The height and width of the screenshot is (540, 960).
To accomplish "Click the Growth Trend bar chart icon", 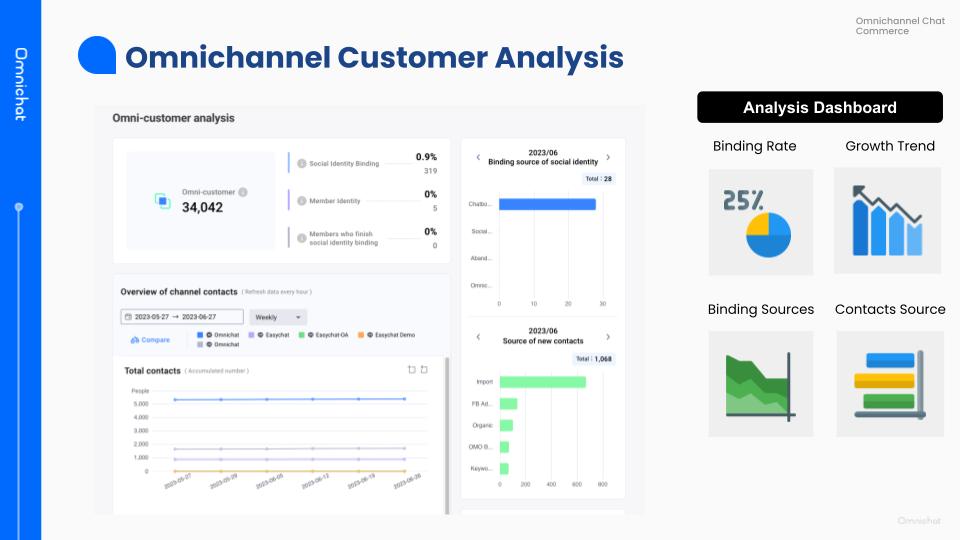I will (887, 220).
